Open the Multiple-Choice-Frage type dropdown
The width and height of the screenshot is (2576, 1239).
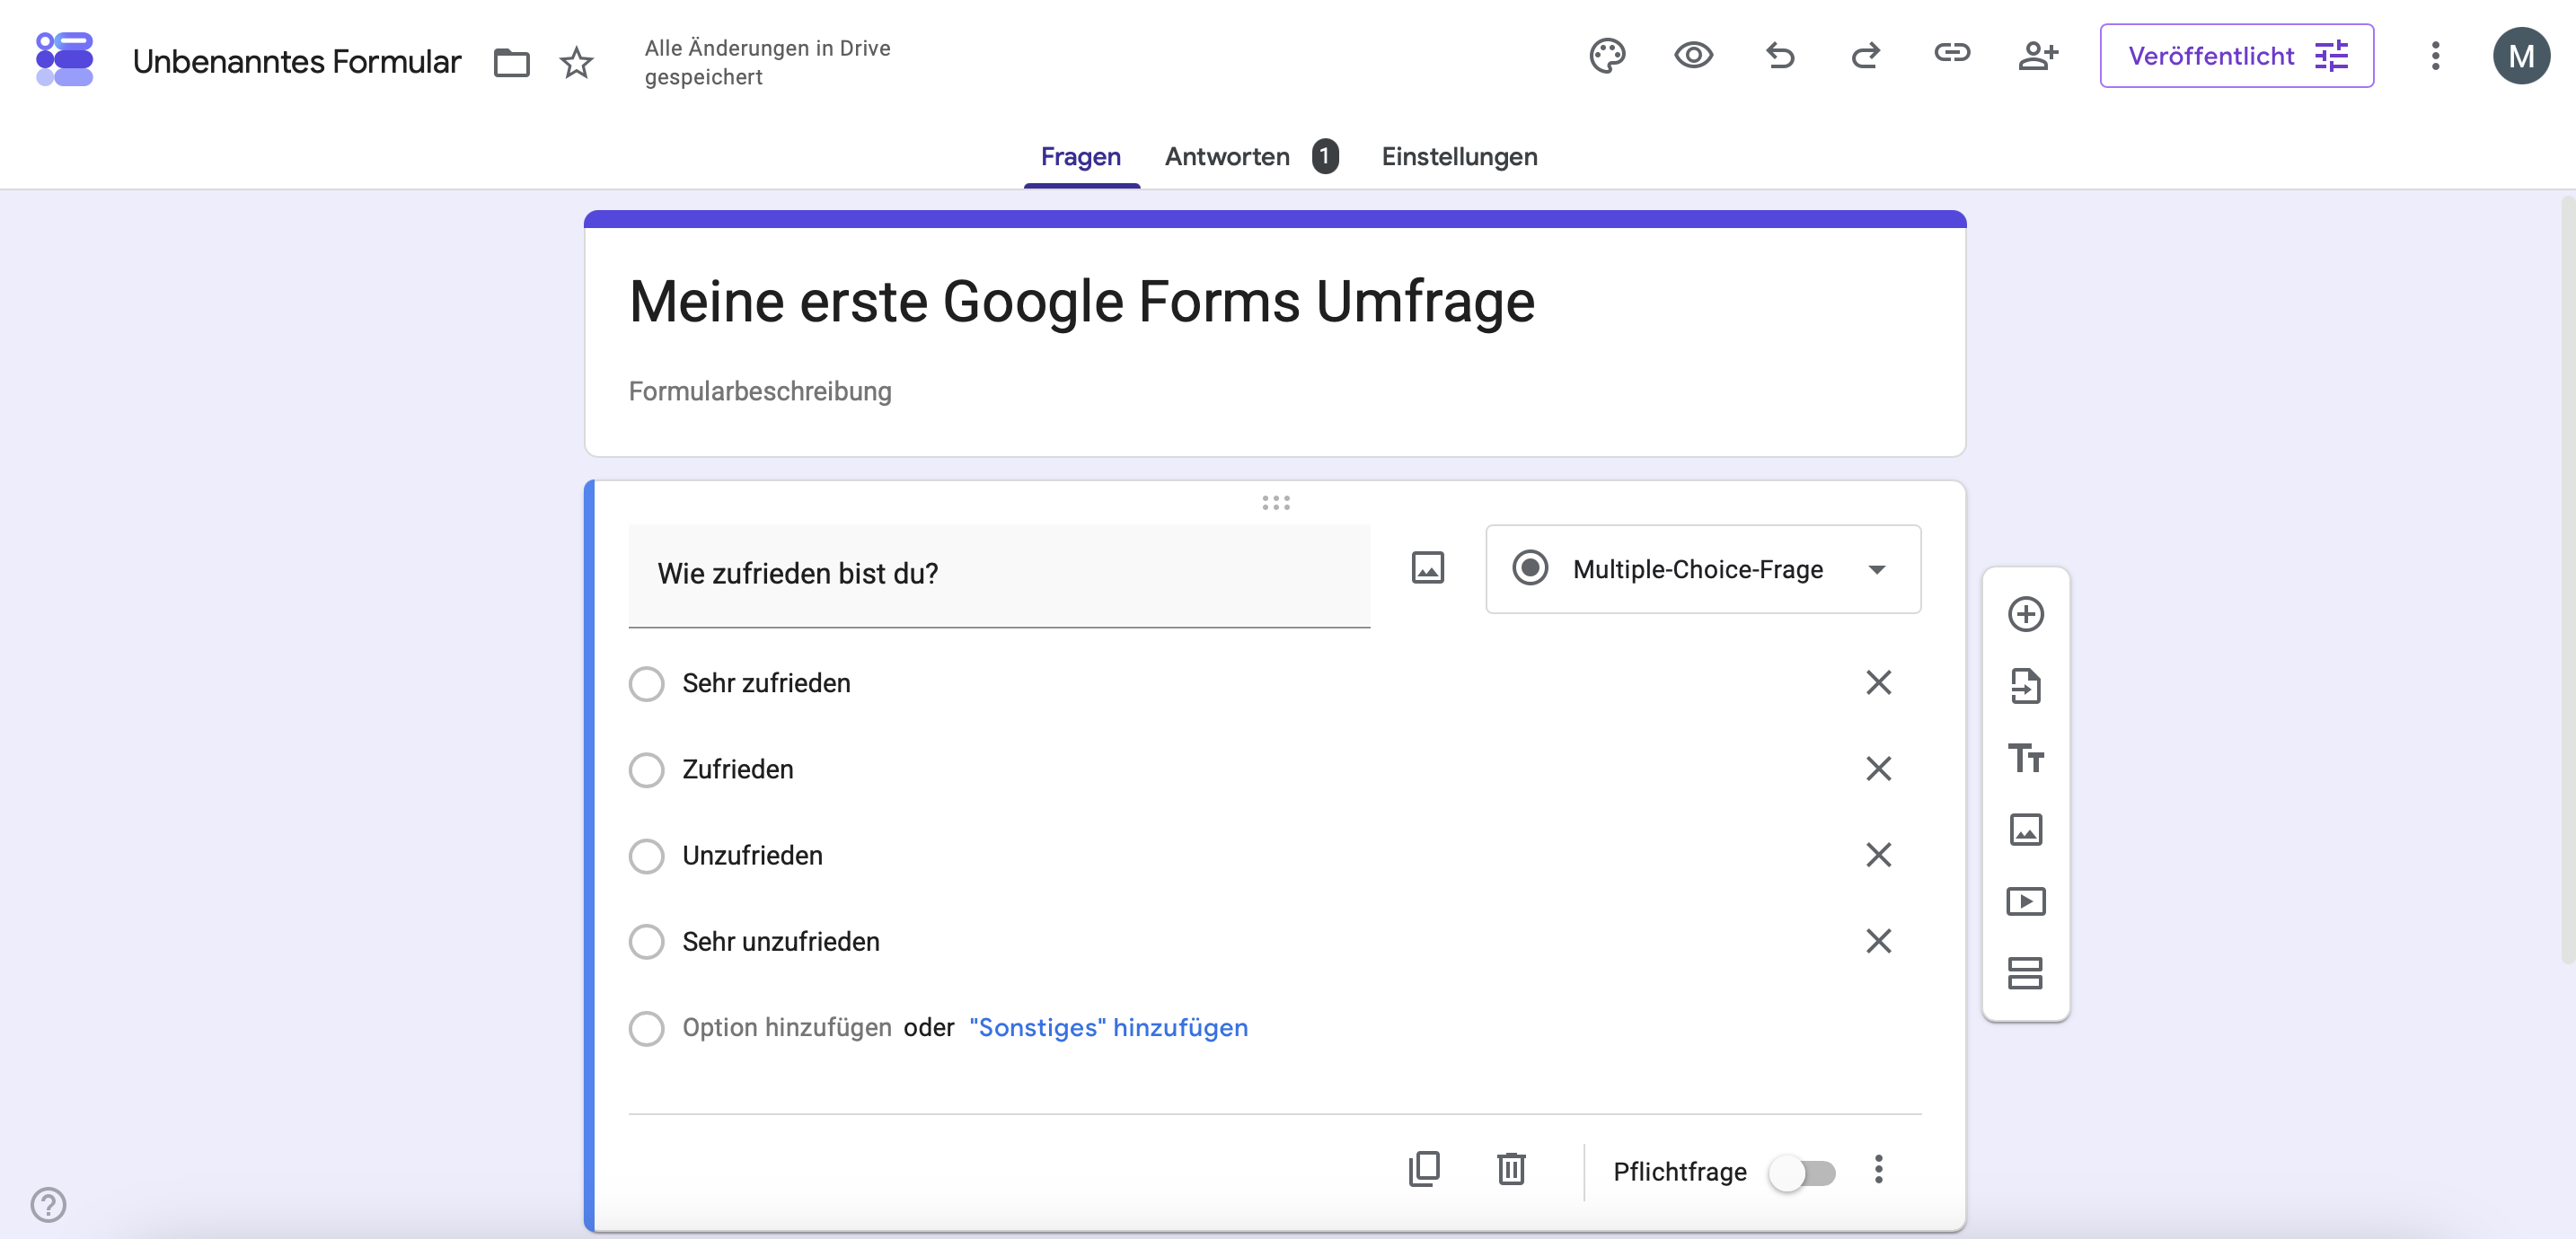tap(1702, 569)
